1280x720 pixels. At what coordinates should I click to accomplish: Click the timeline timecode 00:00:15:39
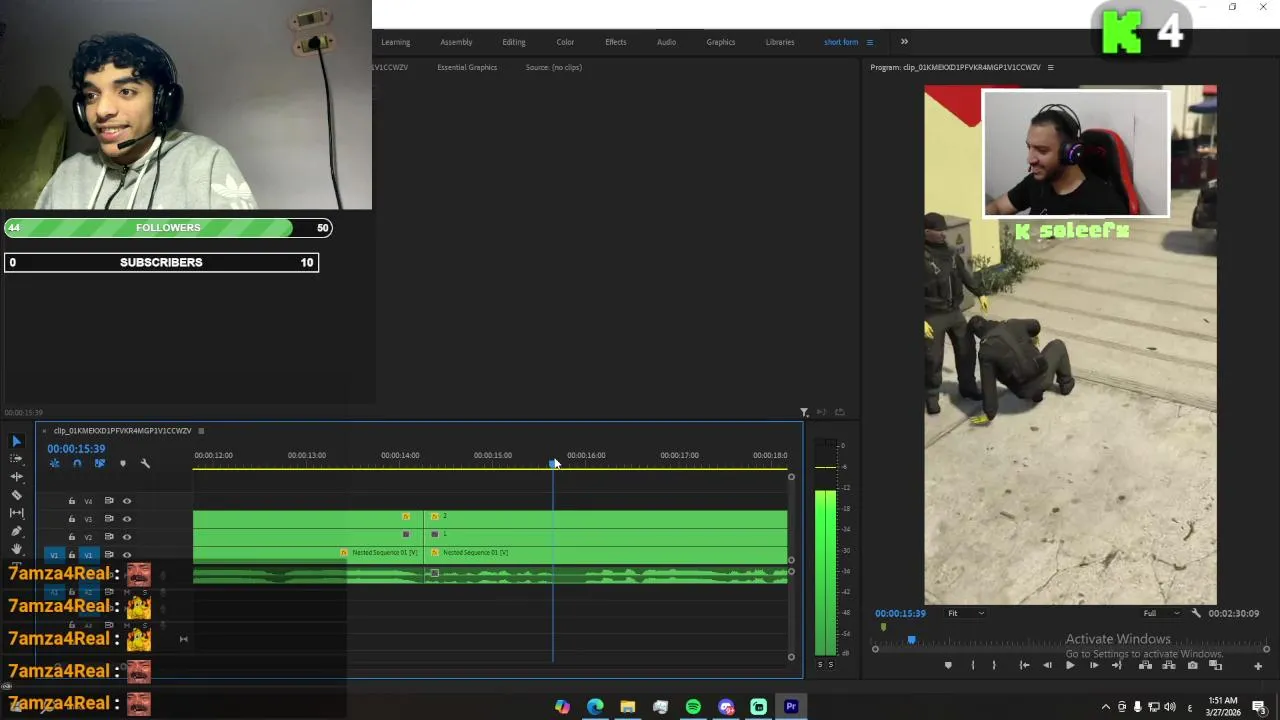[76, 449]
